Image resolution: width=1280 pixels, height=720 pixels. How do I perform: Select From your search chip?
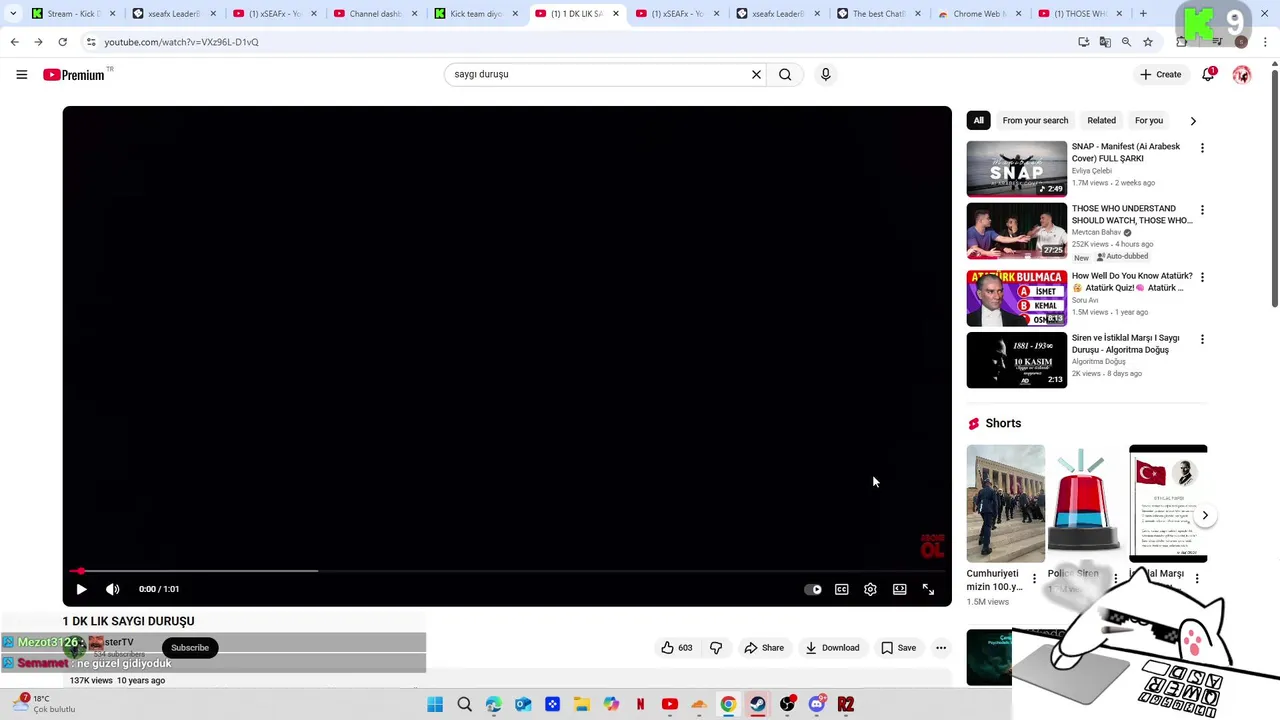(1035, 120)
